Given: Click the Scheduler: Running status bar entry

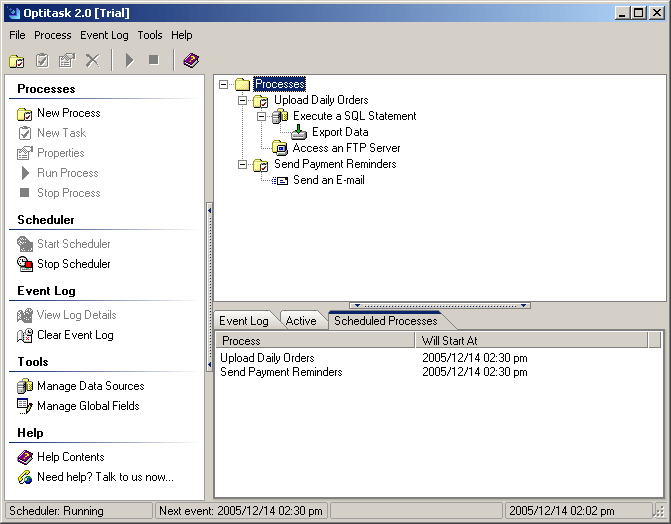Looking at the screenshot, I should [79, 511].
